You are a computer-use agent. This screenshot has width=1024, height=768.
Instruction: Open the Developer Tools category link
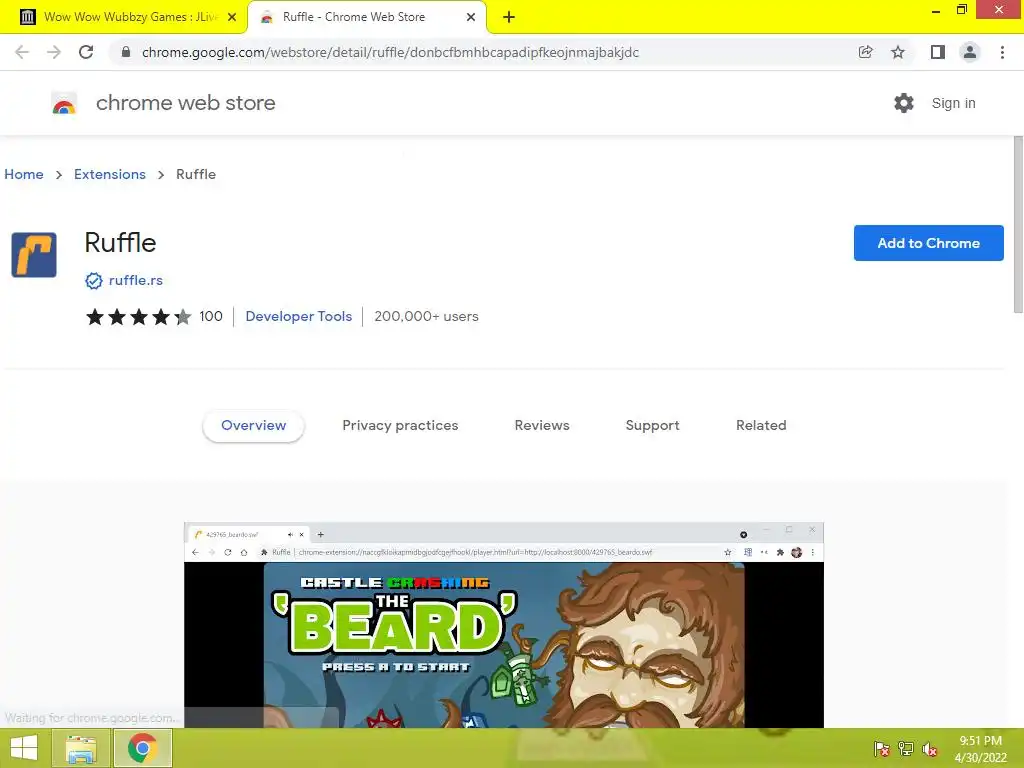click(298, 317)
